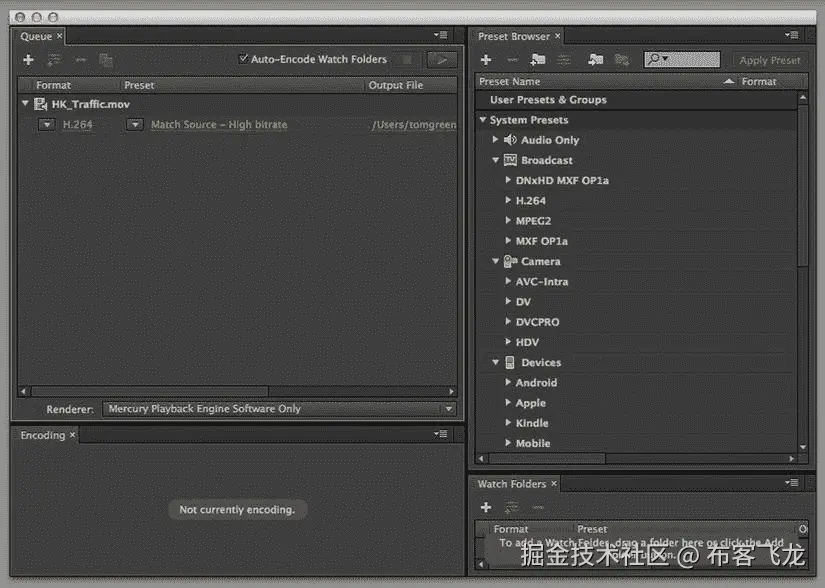
Task: Collapse Broadcast preset category
Action: point(495,160)
